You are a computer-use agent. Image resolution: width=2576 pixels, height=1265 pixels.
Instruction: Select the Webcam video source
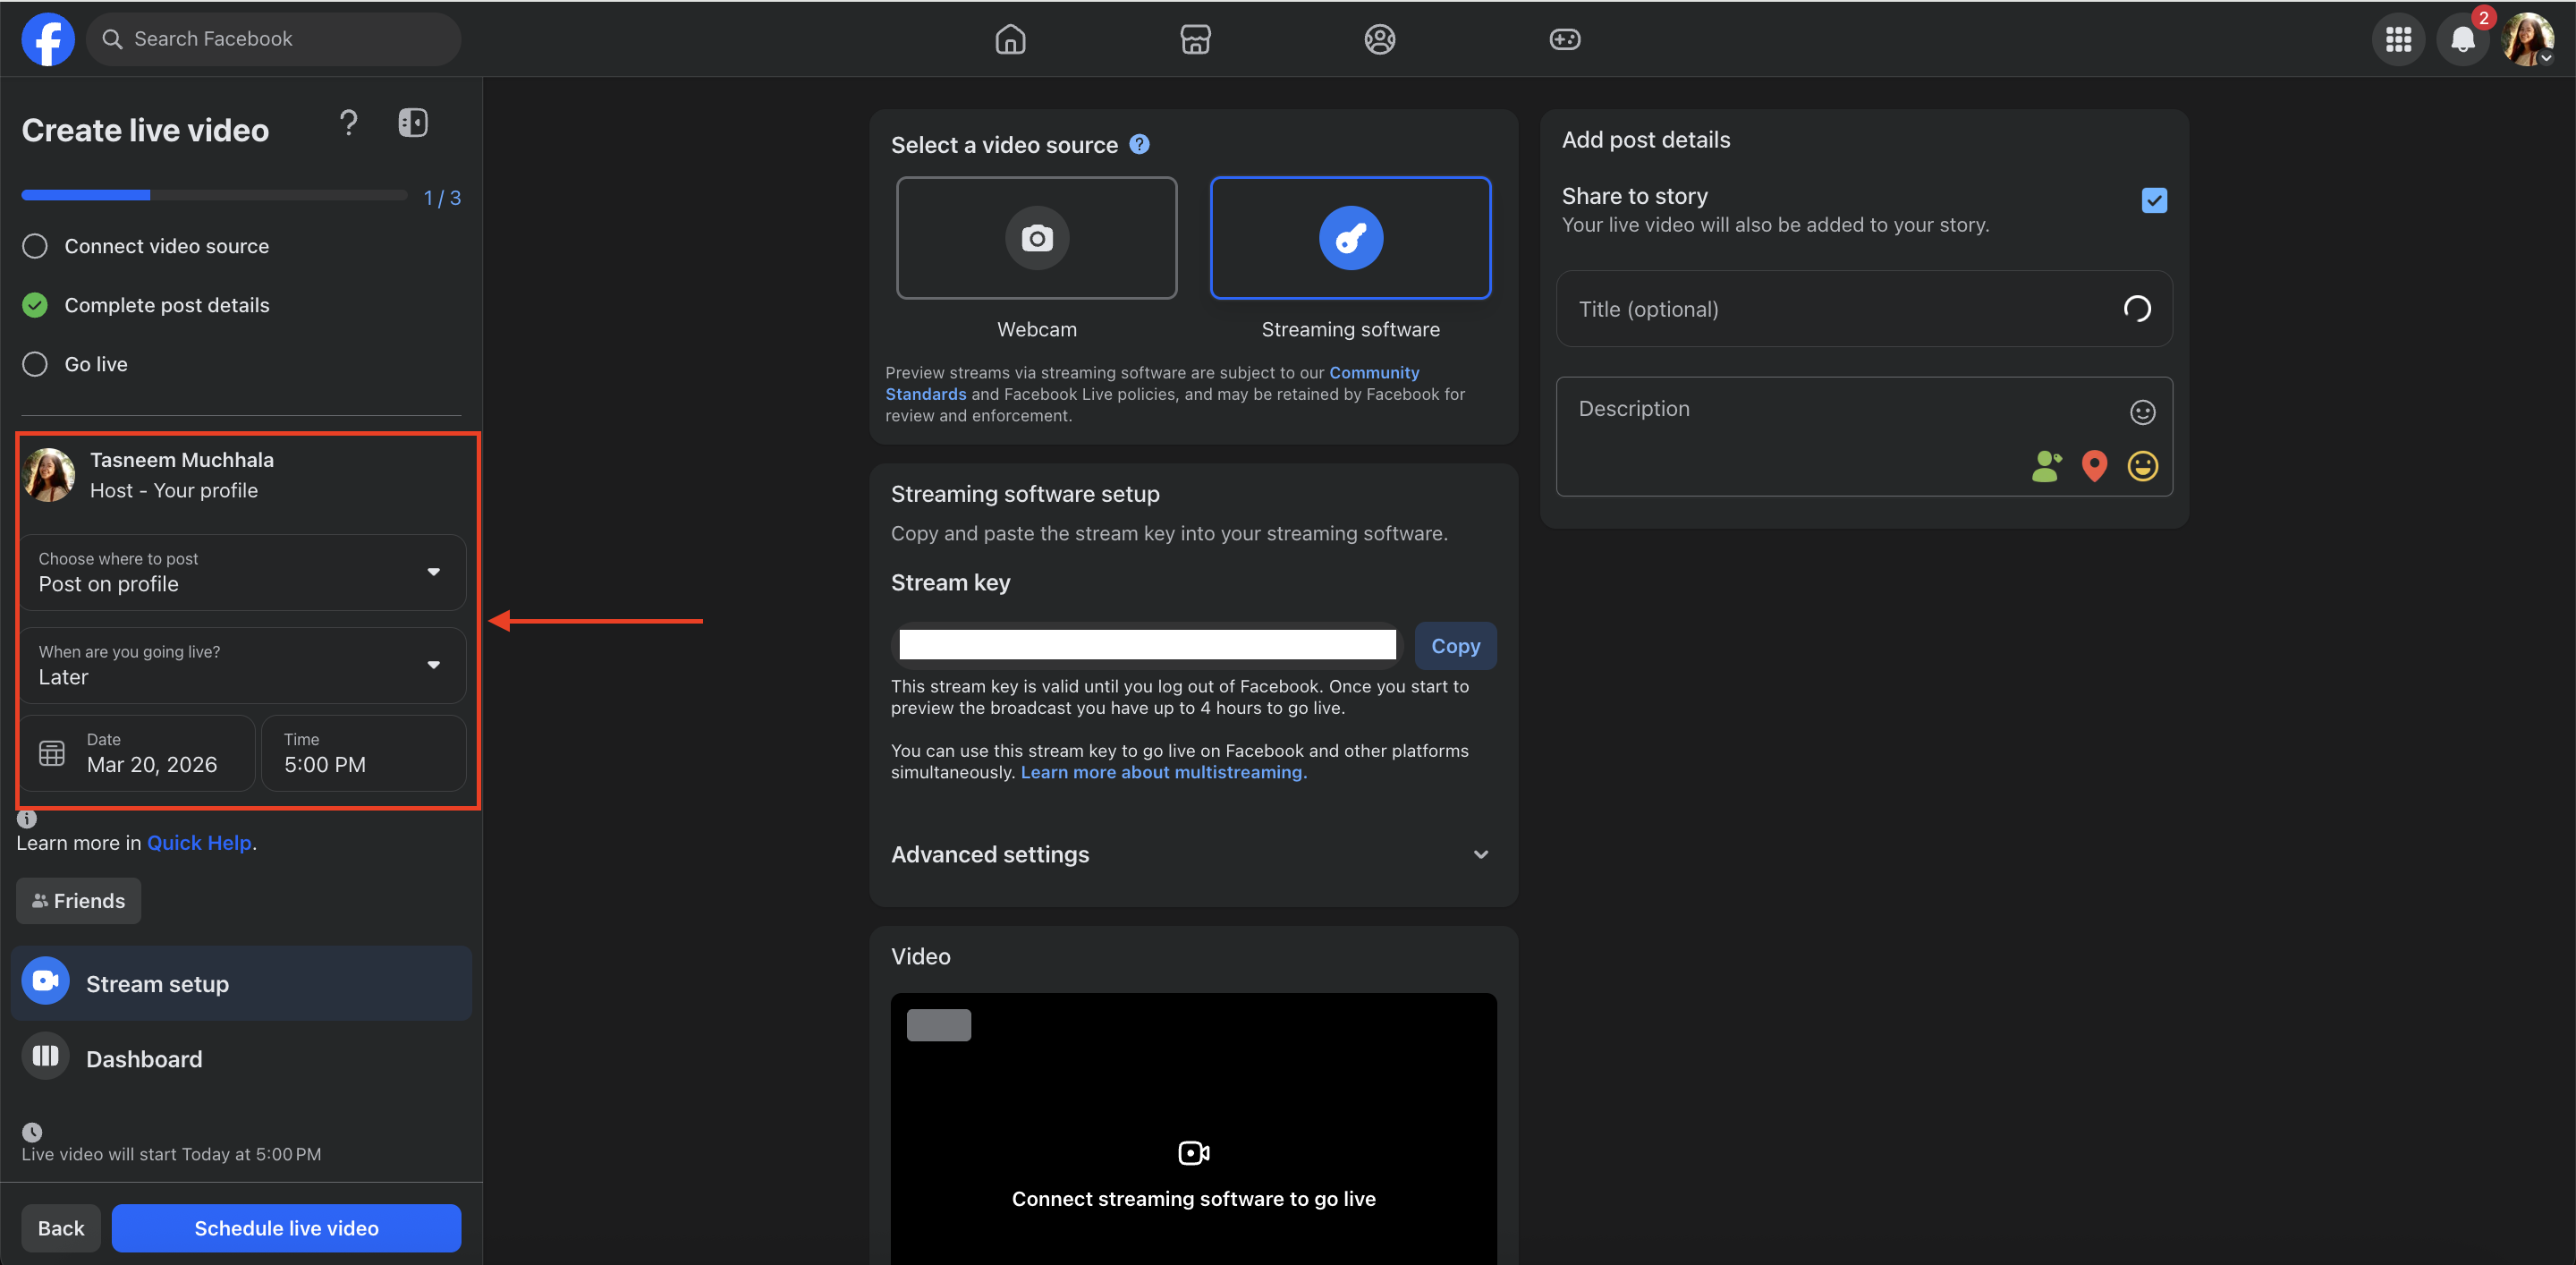pyautogui.click(x=1036, y=238)
